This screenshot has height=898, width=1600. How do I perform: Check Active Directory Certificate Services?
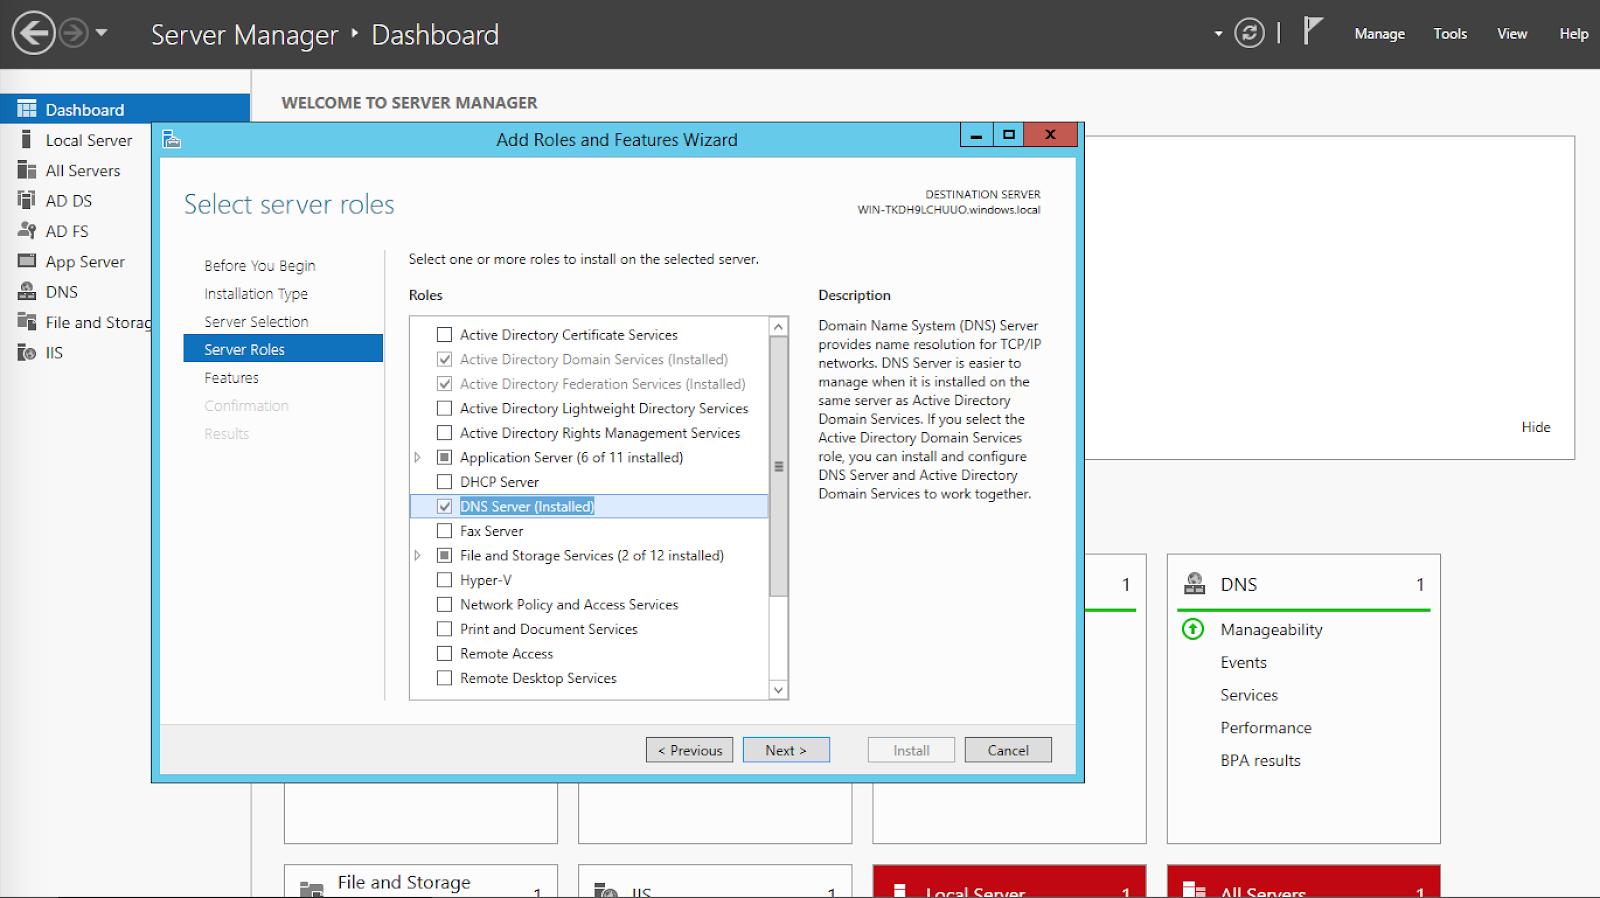(445, 335)
